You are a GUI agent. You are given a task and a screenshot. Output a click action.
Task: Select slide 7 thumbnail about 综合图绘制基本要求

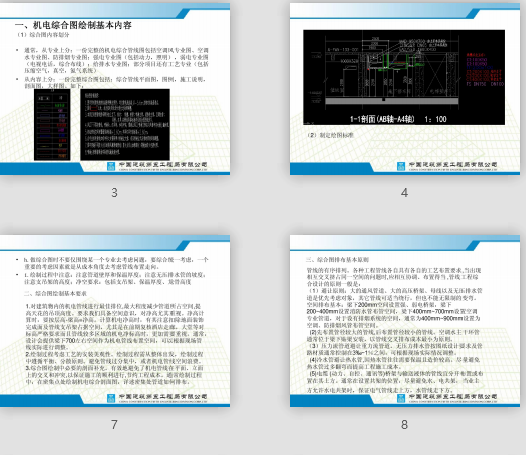coord(115,321)
